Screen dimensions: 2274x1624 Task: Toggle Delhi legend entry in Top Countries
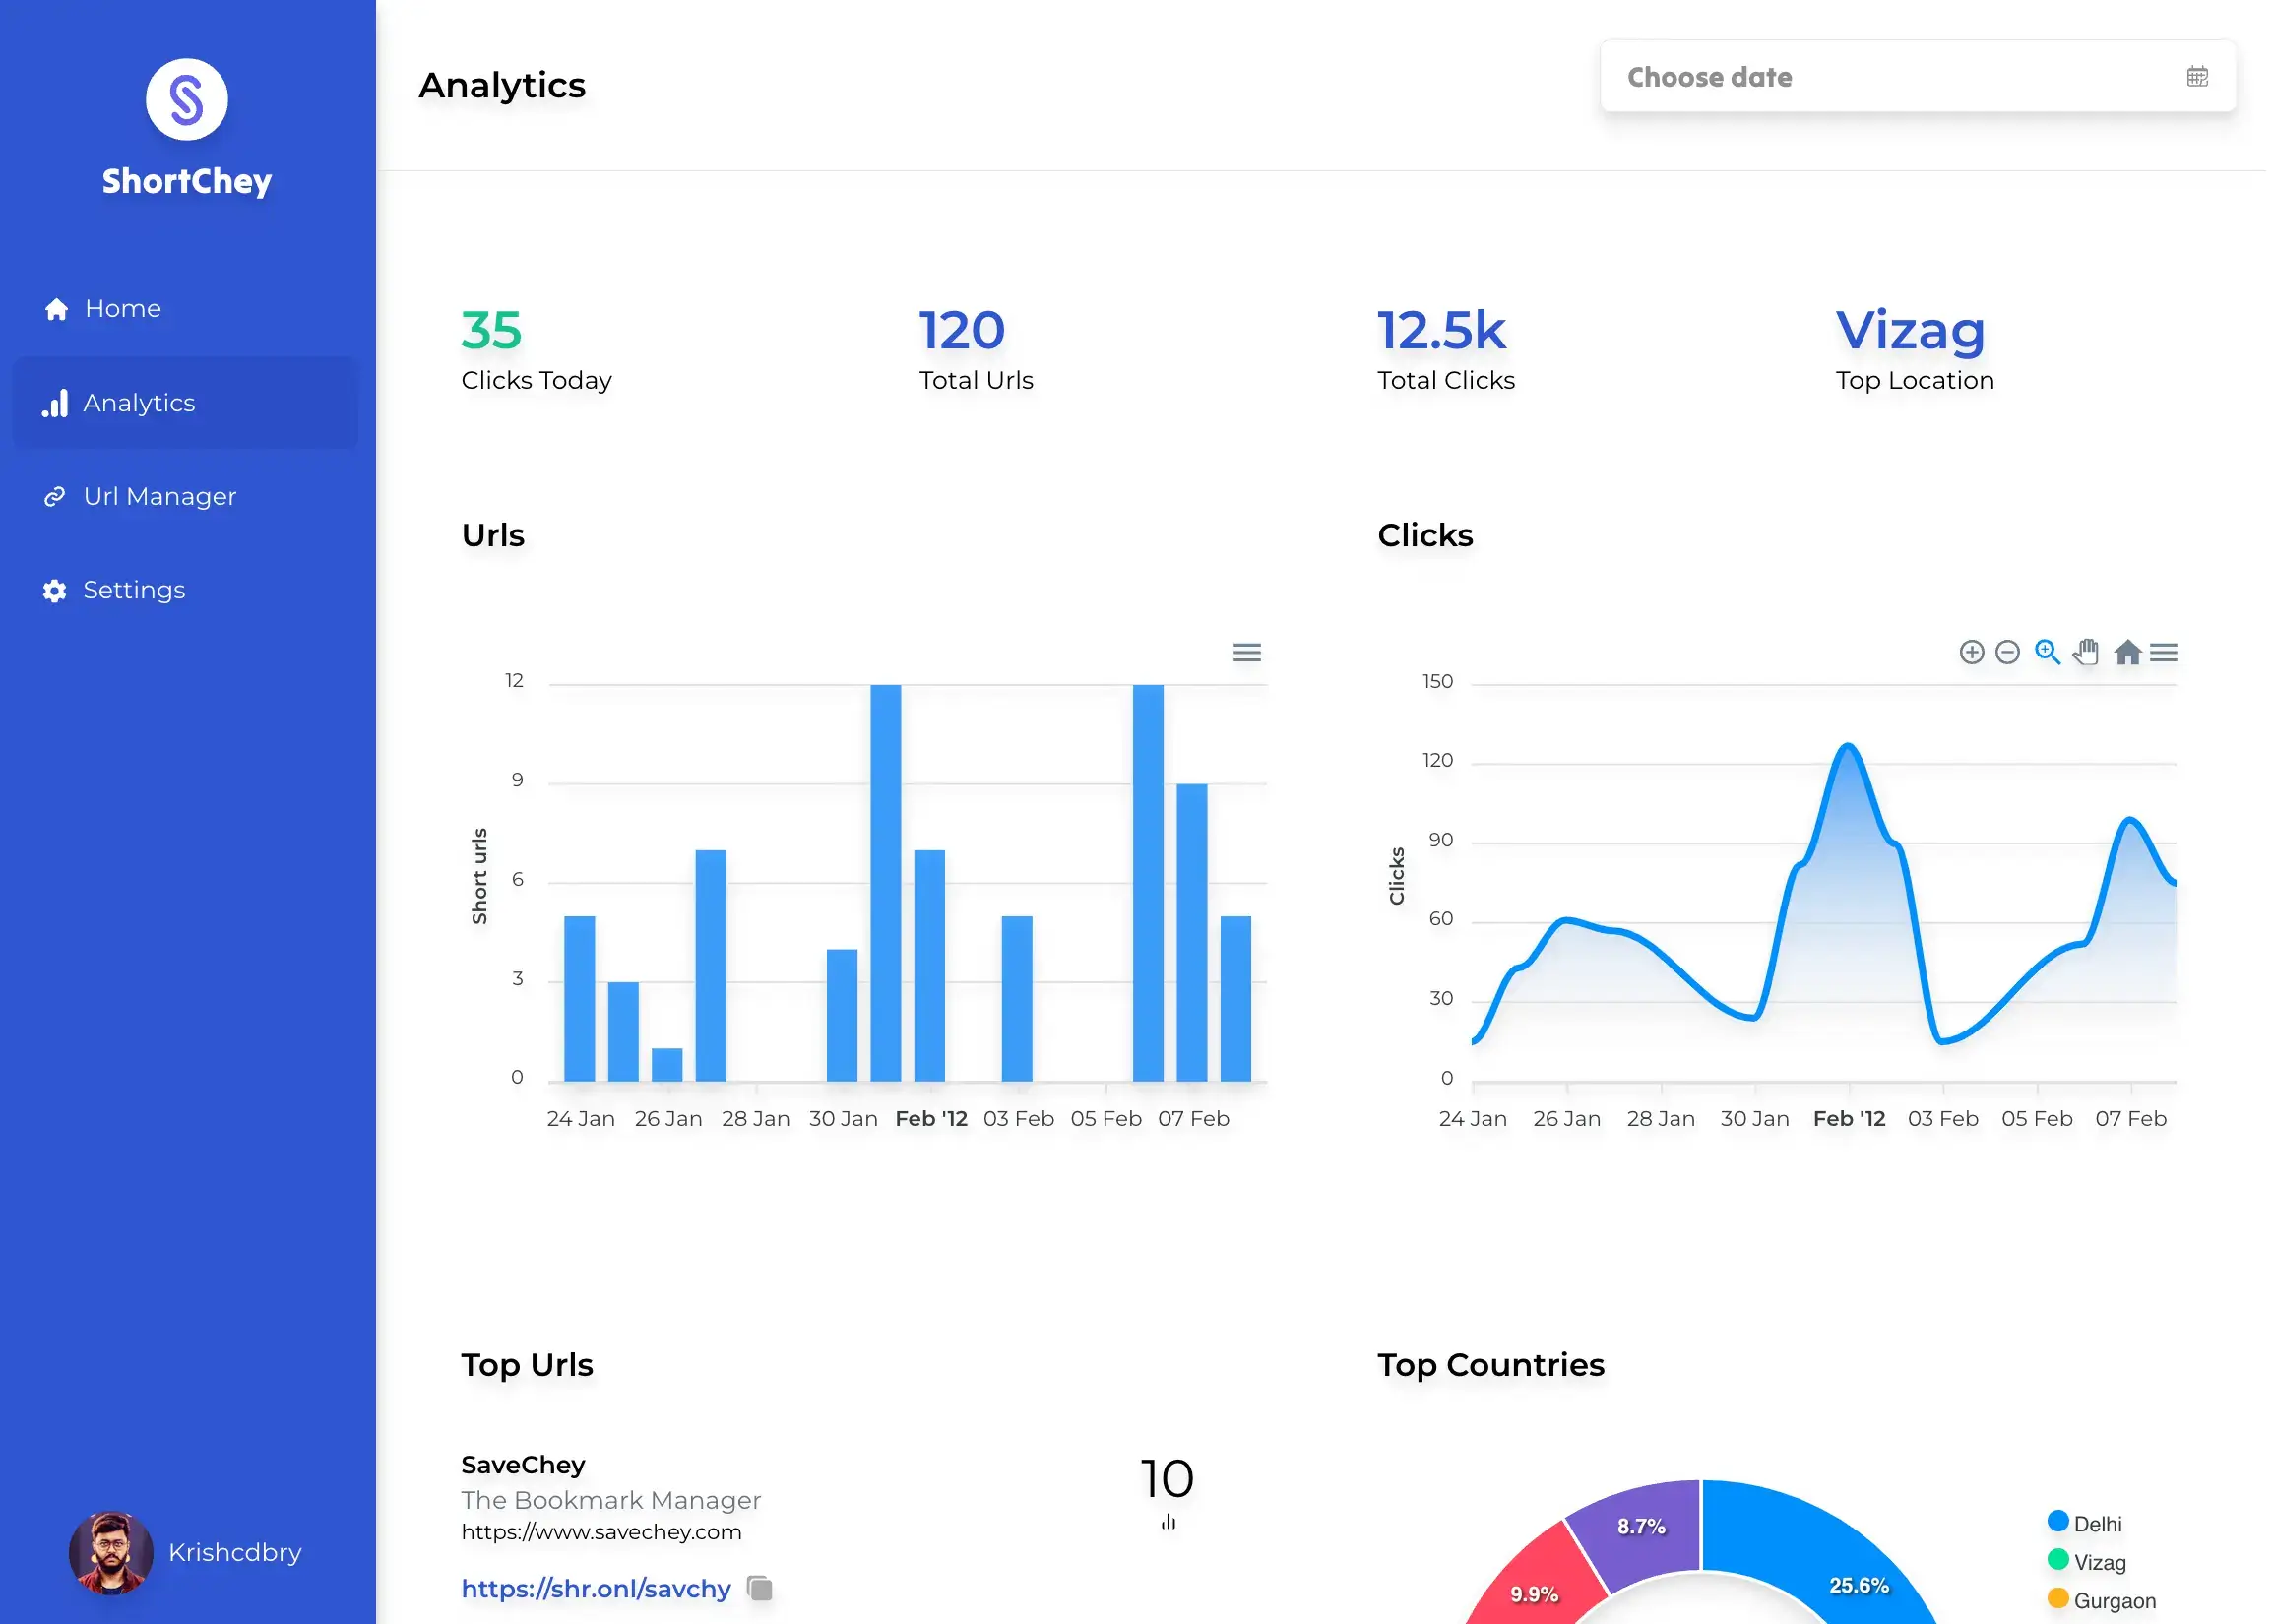tap(2084, 1523)
